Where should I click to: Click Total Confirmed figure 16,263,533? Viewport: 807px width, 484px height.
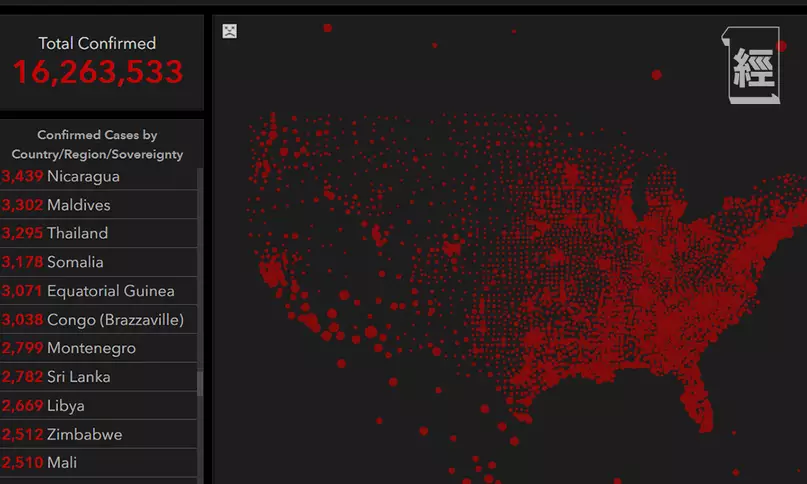pos(98,72)
